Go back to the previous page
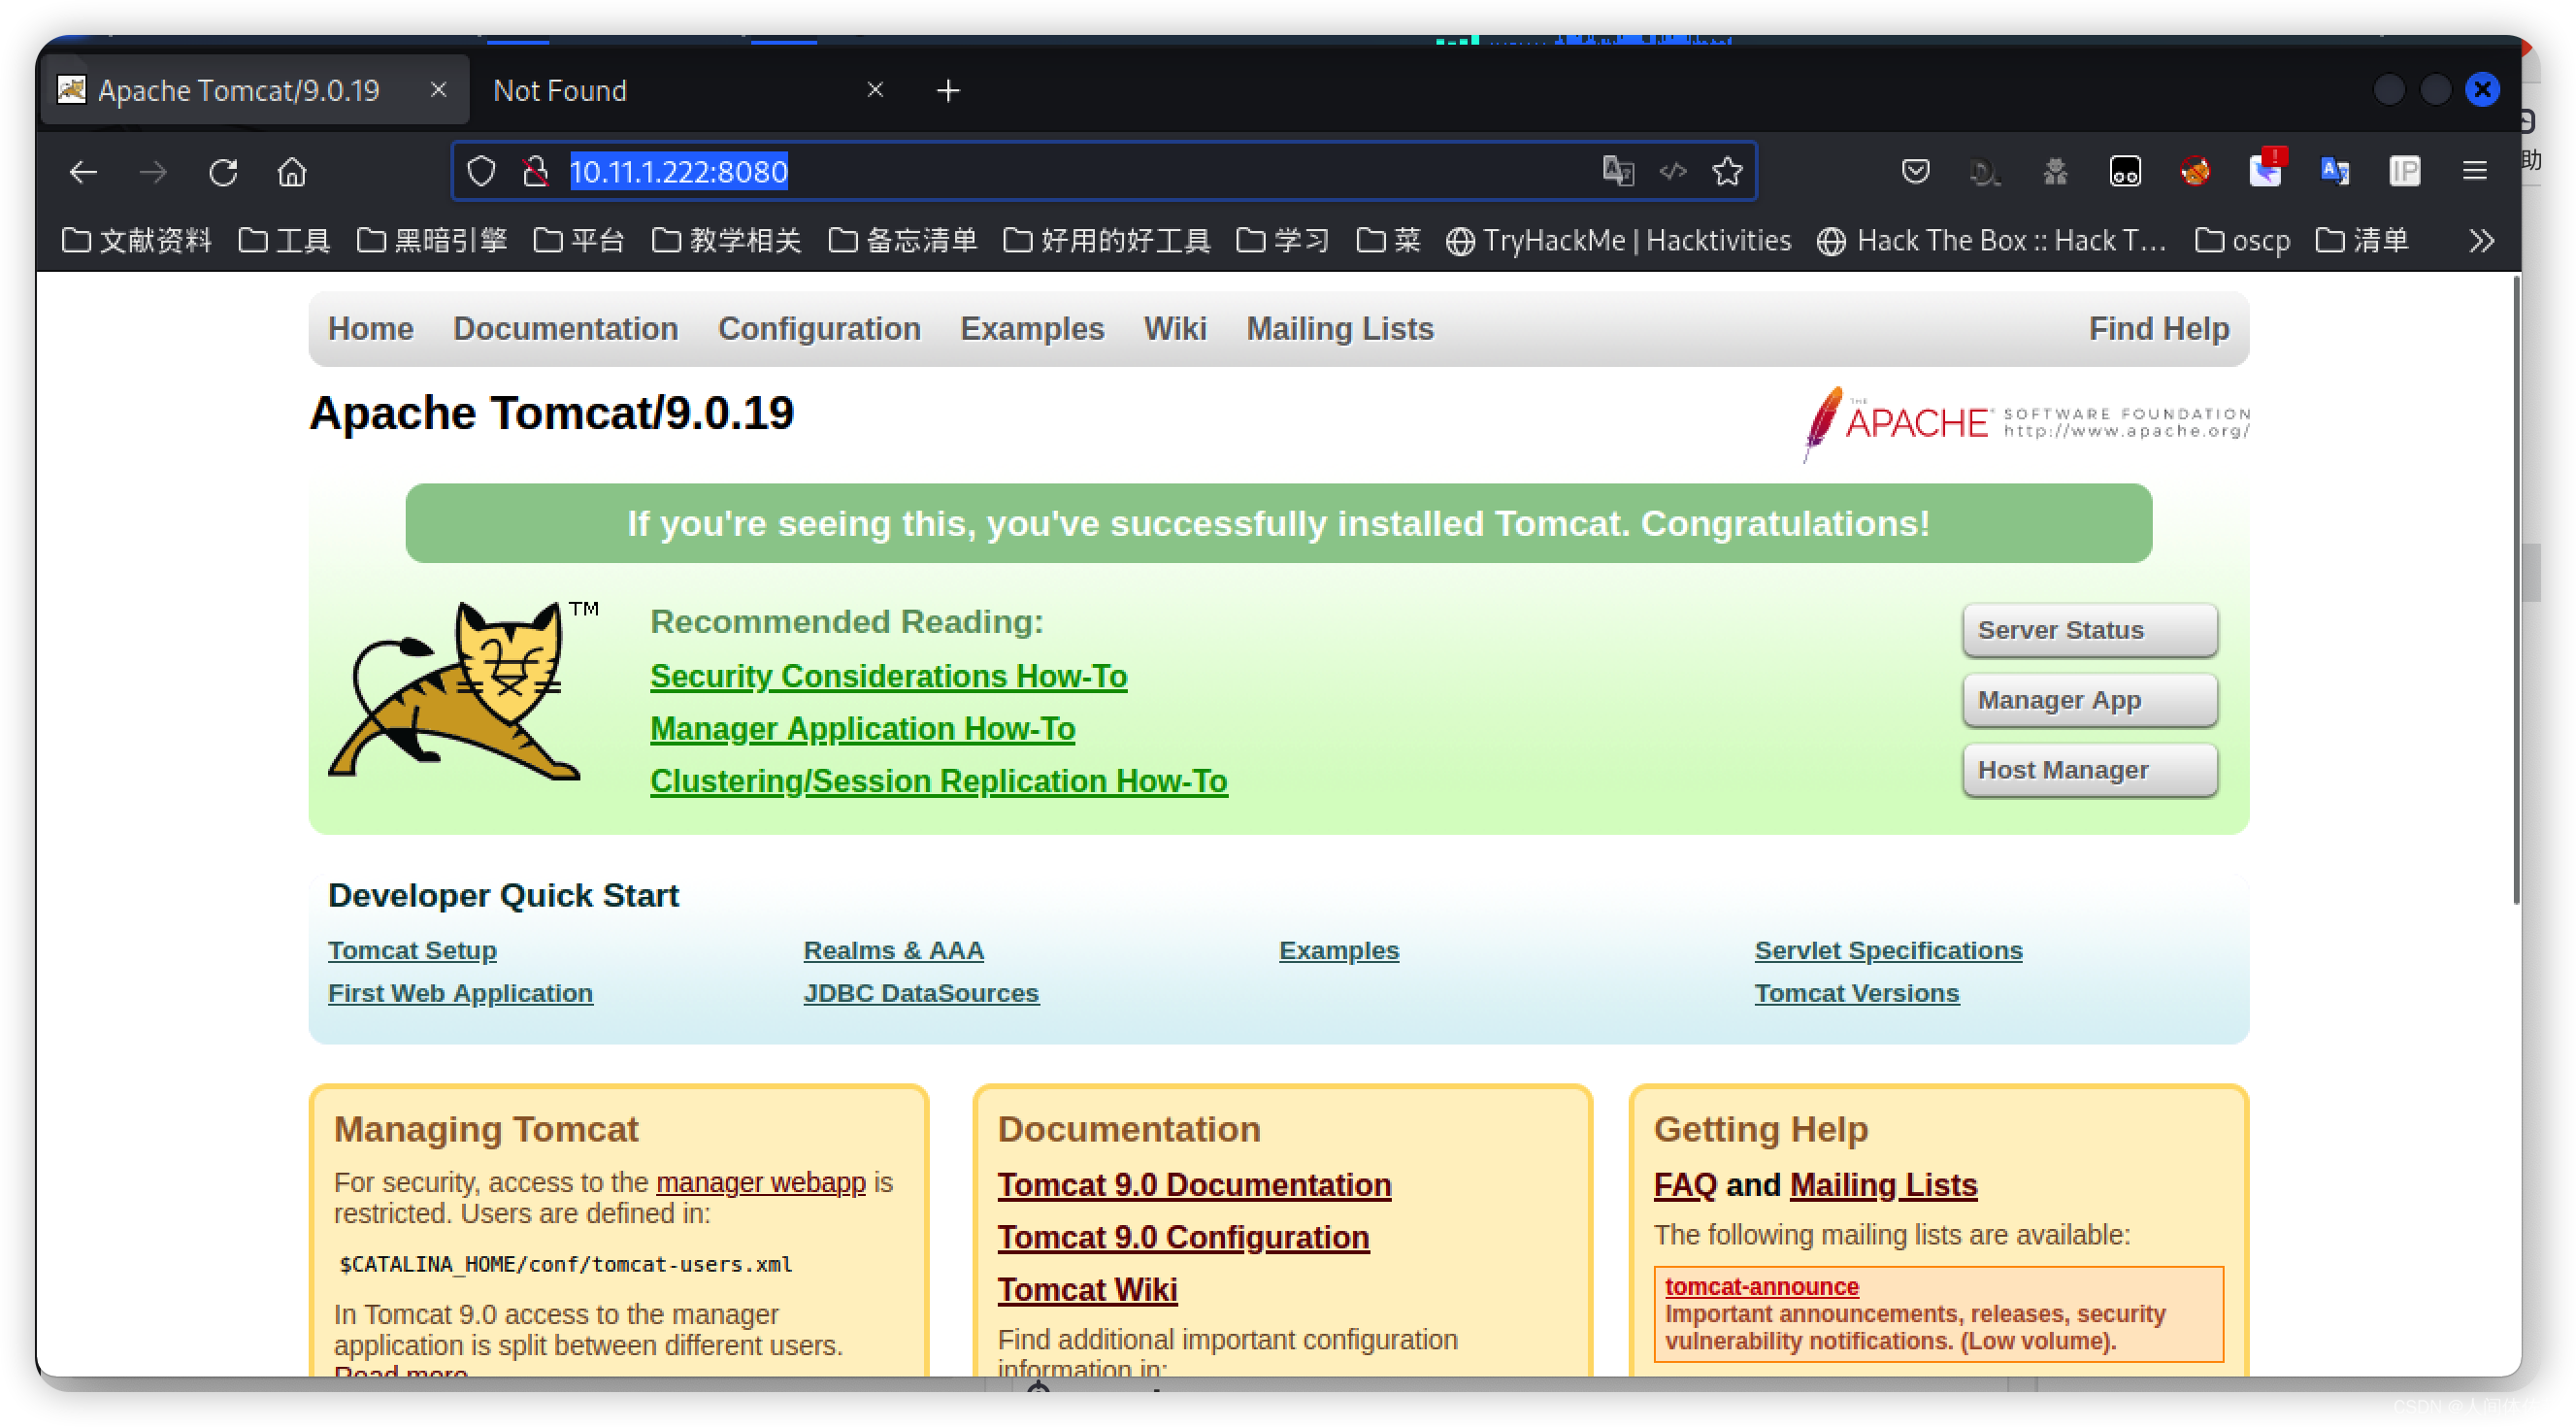Viewport: 2576px width, 1427px height. (x=83, y=172)
